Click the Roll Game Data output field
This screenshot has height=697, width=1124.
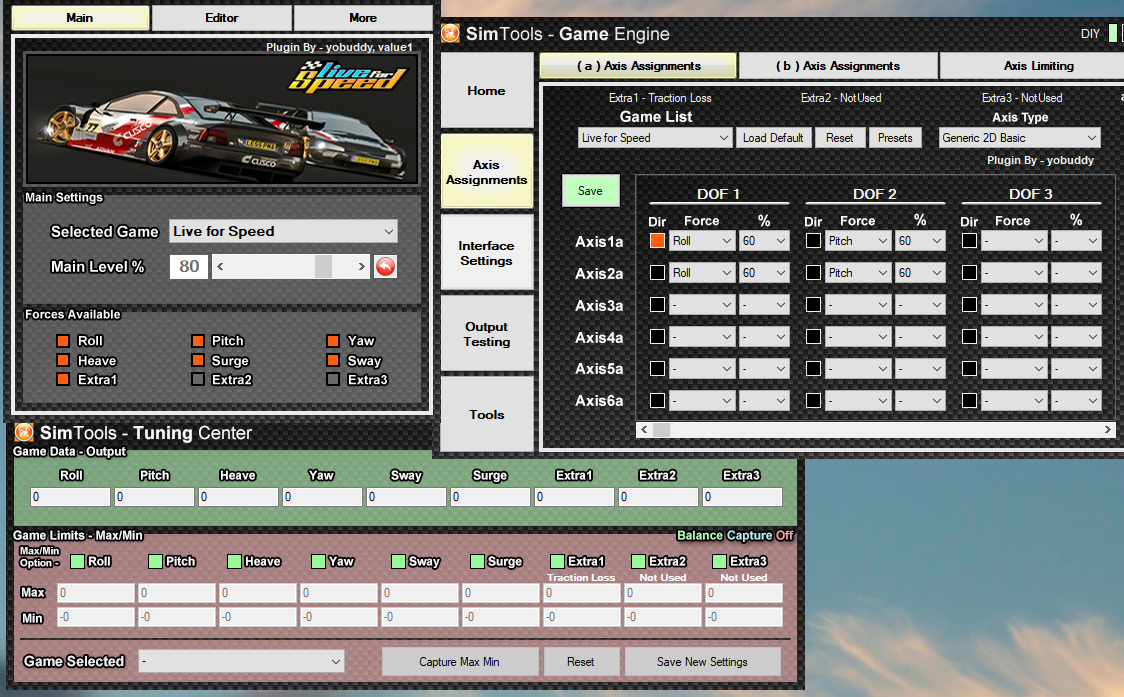click(70, 497)
